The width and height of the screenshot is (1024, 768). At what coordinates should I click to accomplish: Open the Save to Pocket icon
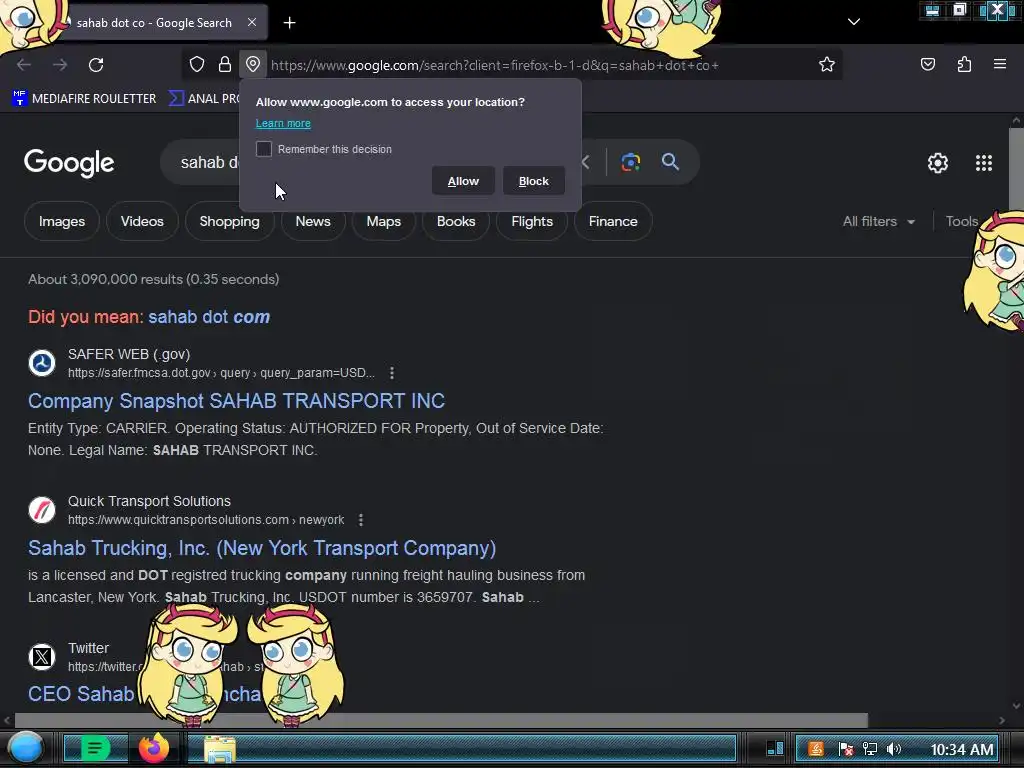click(927, 64)
